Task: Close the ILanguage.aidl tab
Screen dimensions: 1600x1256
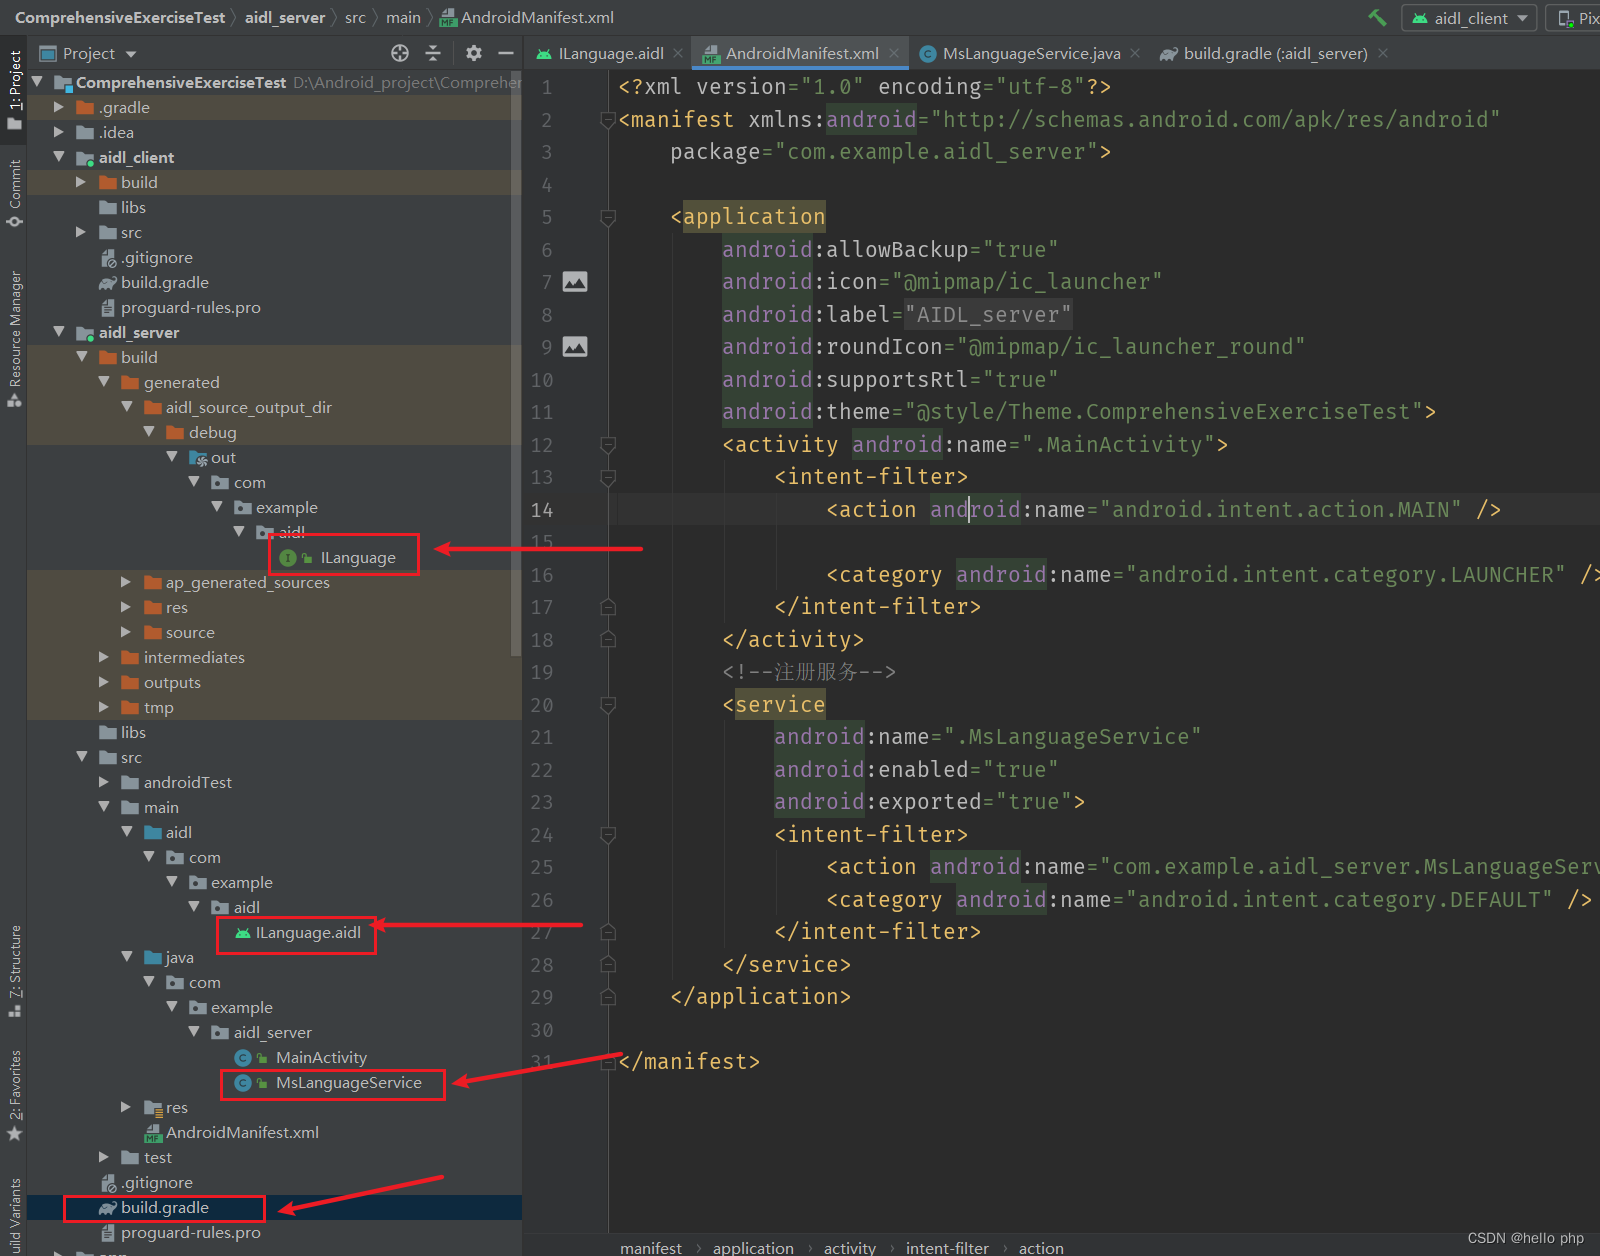Action: [x=678, y=53]
